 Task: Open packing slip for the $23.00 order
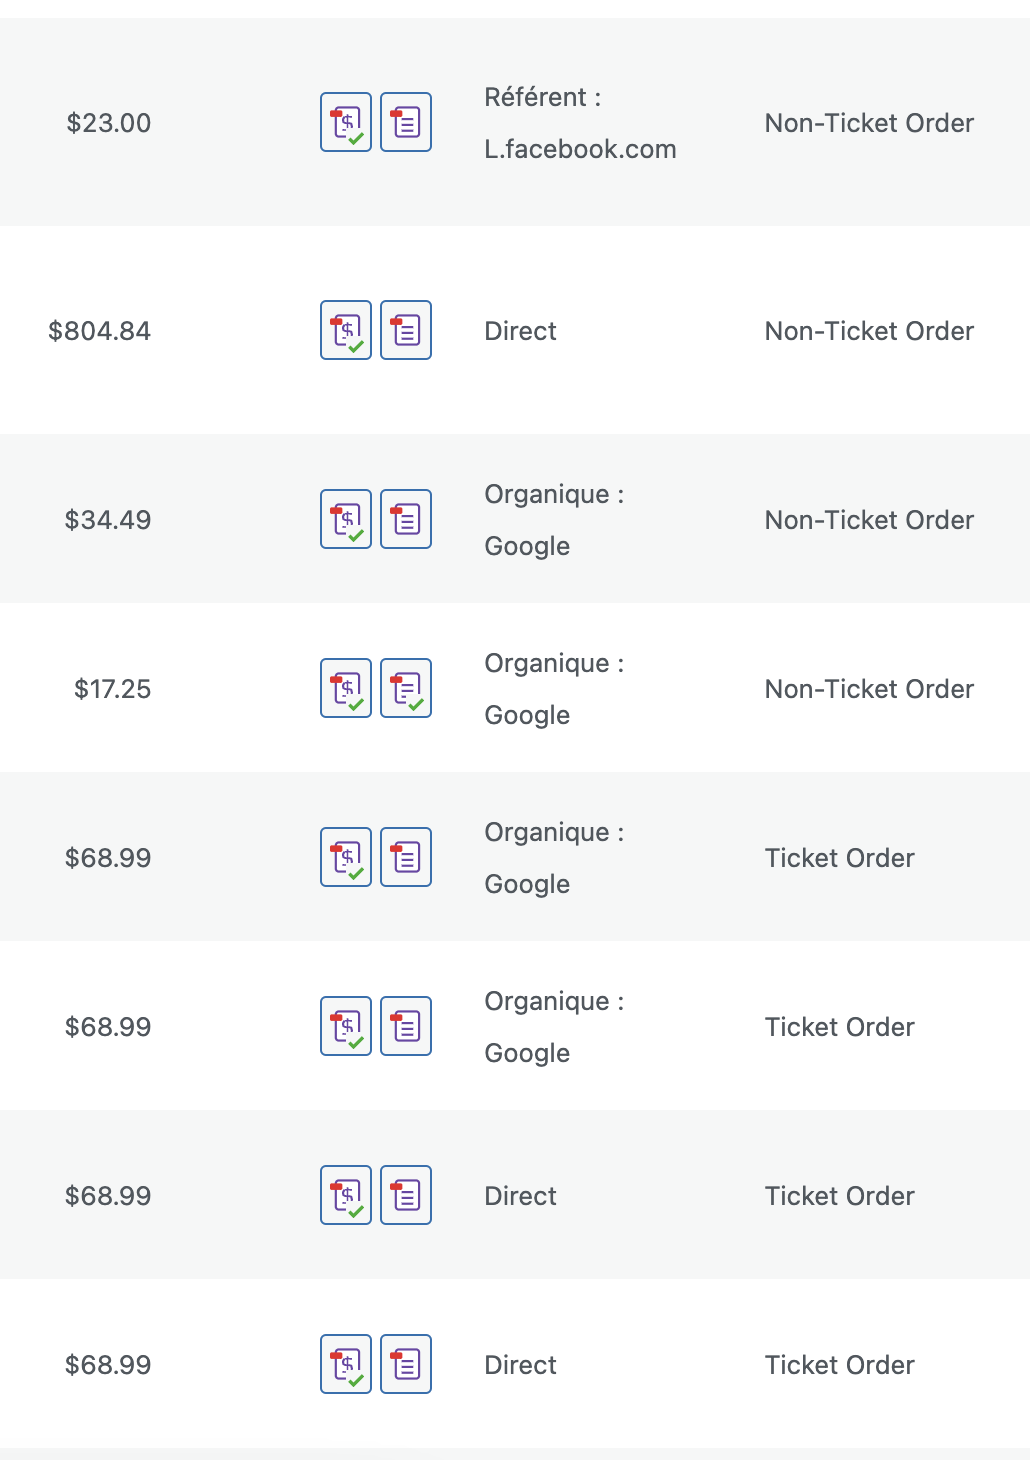(406, 122)
